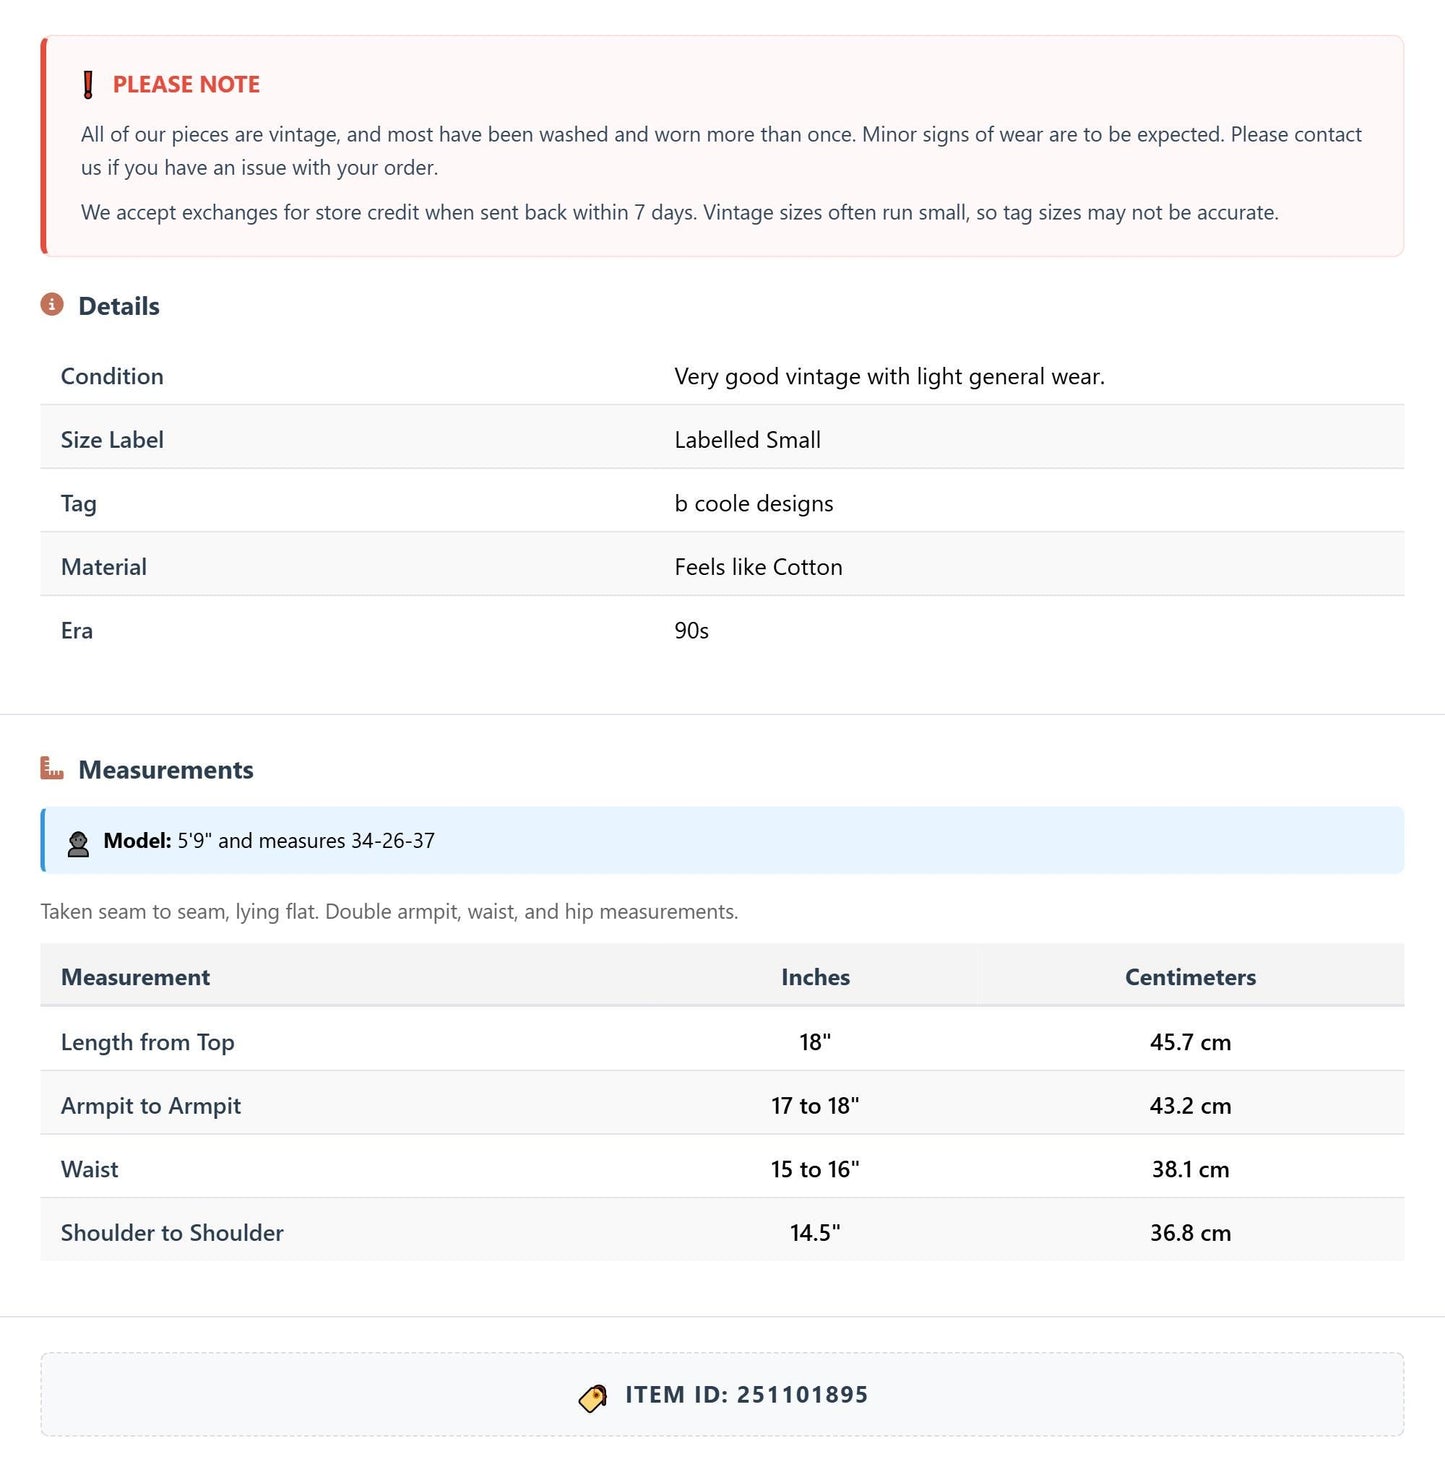The image size is (1445, 1472).
Task: Click the model measurements 34-26-37 text
Action: 393,841
